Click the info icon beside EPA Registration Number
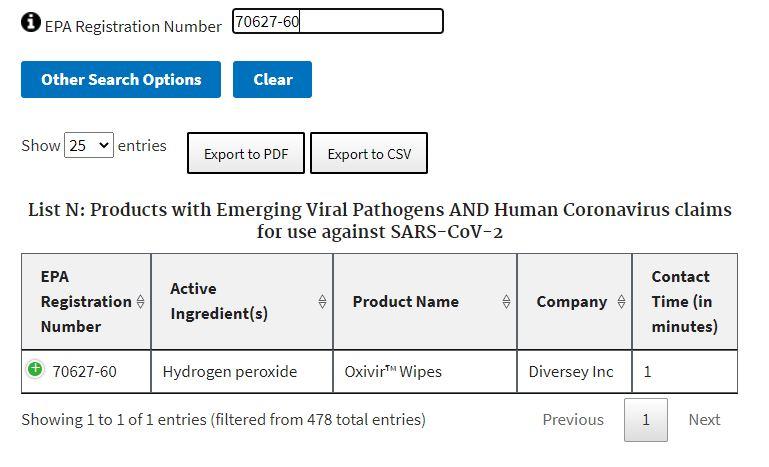769x467 pixels. (31, 22)
